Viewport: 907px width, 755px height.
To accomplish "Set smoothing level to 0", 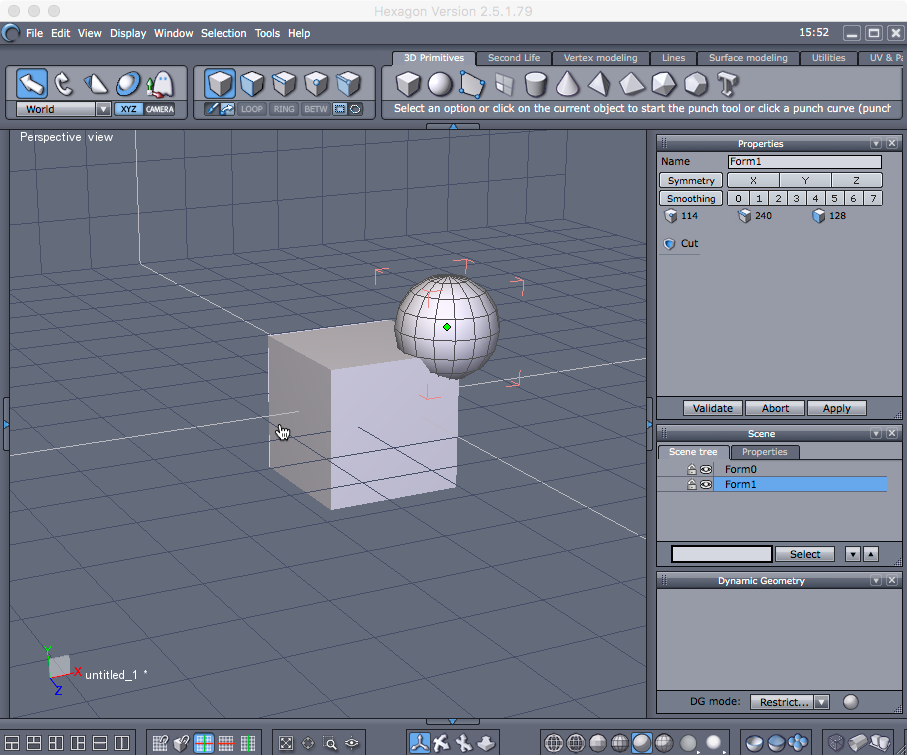I will (x=738, y=198).
